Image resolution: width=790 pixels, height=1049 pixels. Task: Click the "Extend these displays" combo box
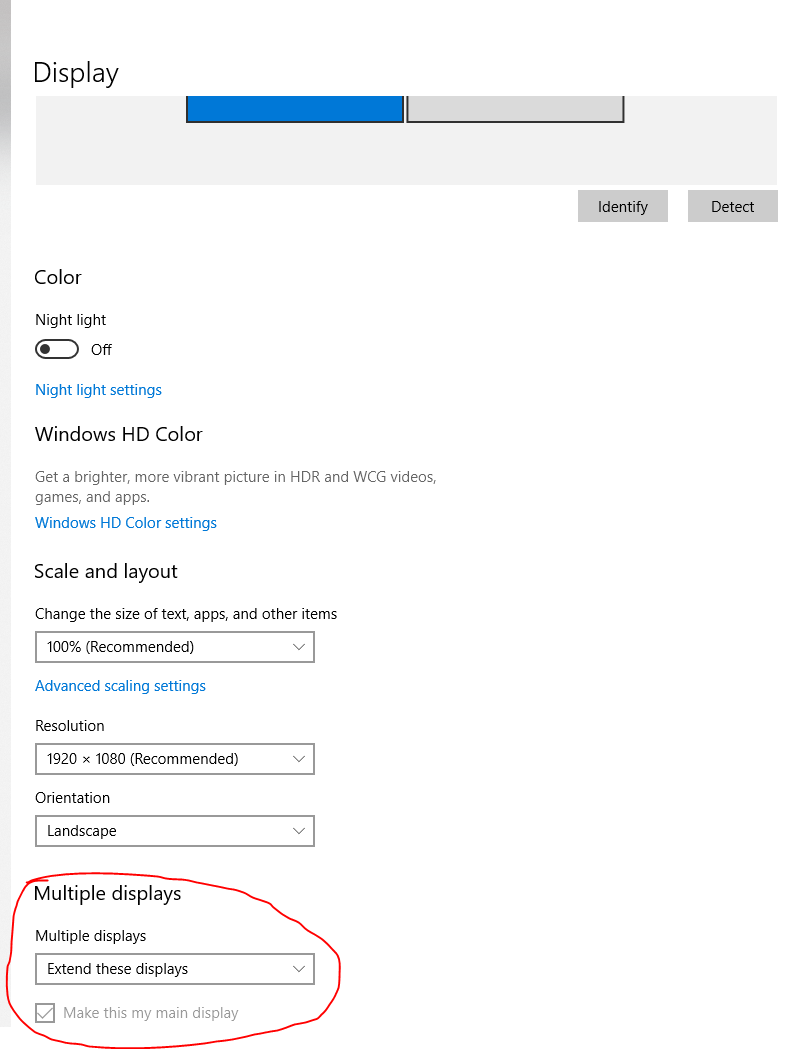(175, 968)
